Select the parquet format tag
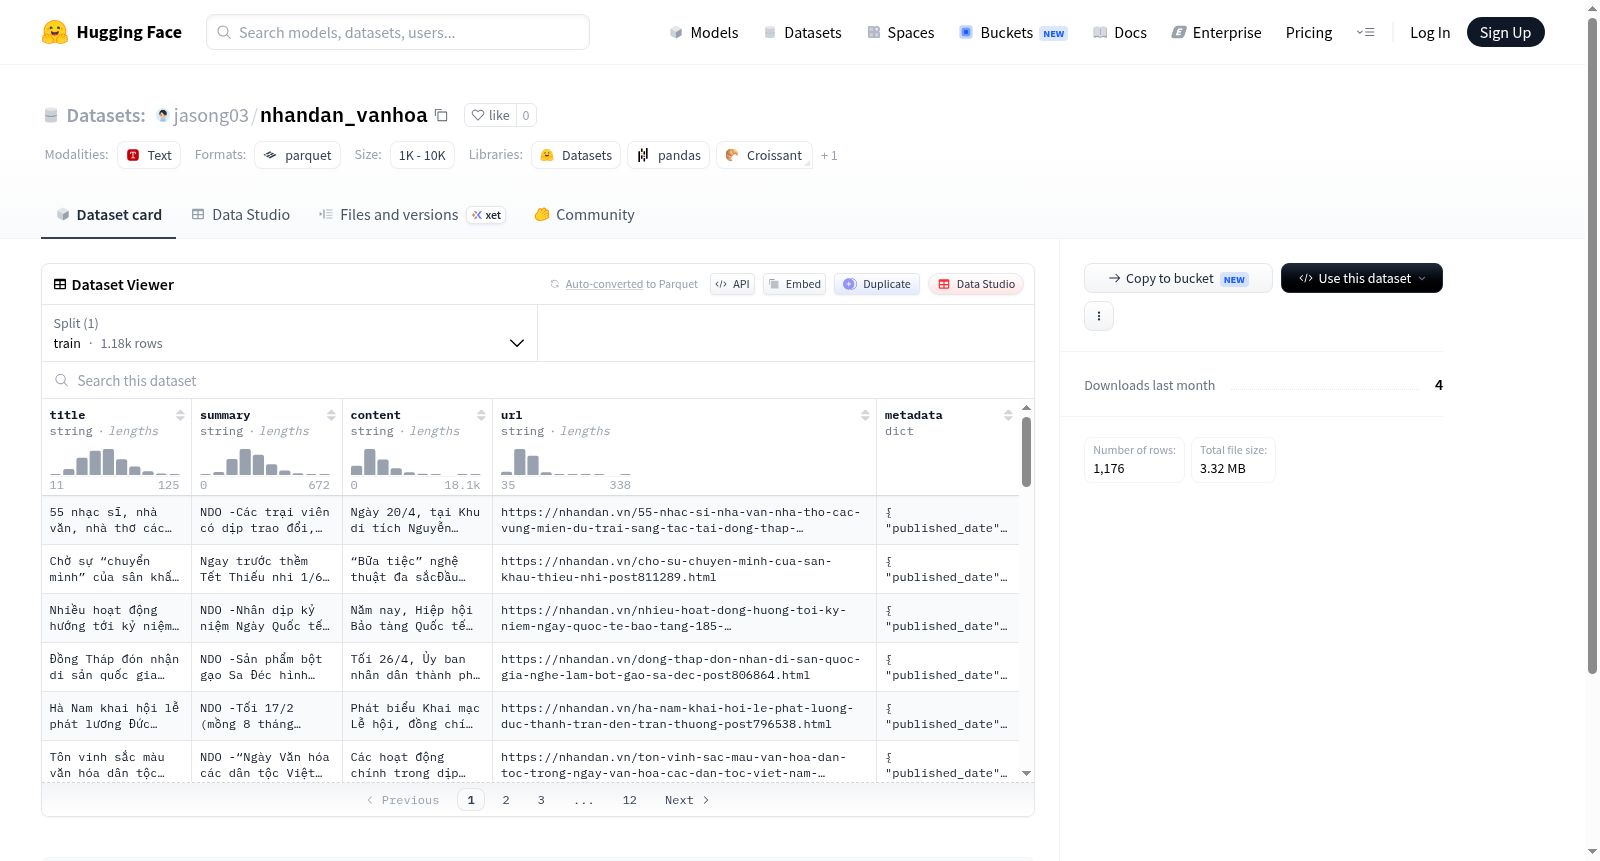 (298, 156)
